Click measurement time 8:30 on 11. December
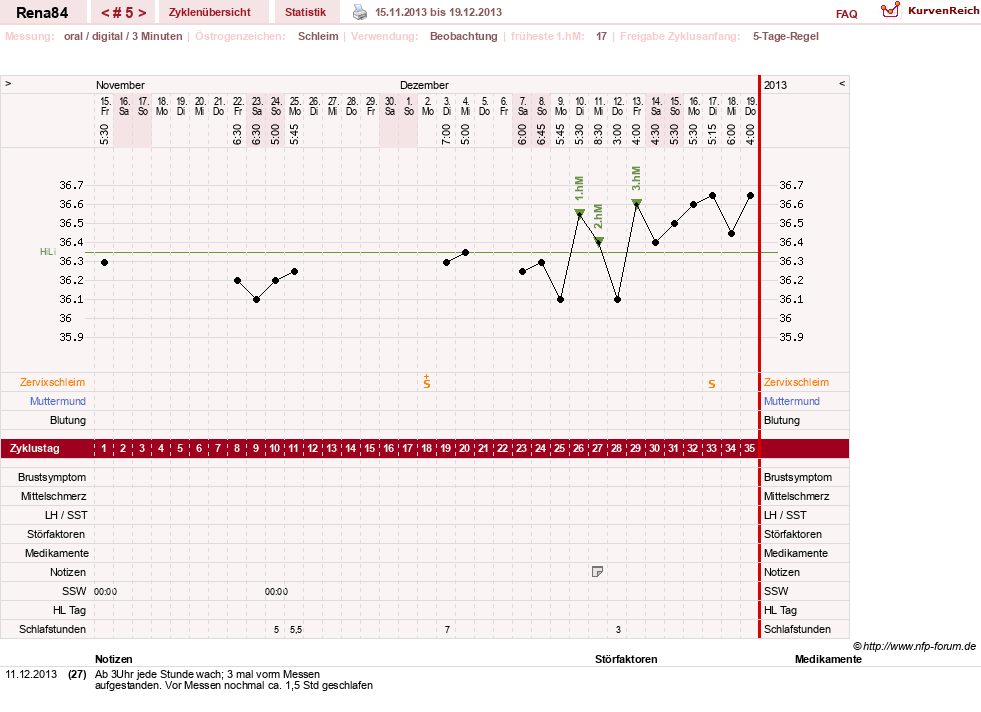This screenshot has height=712, width=981. [599, 134]
